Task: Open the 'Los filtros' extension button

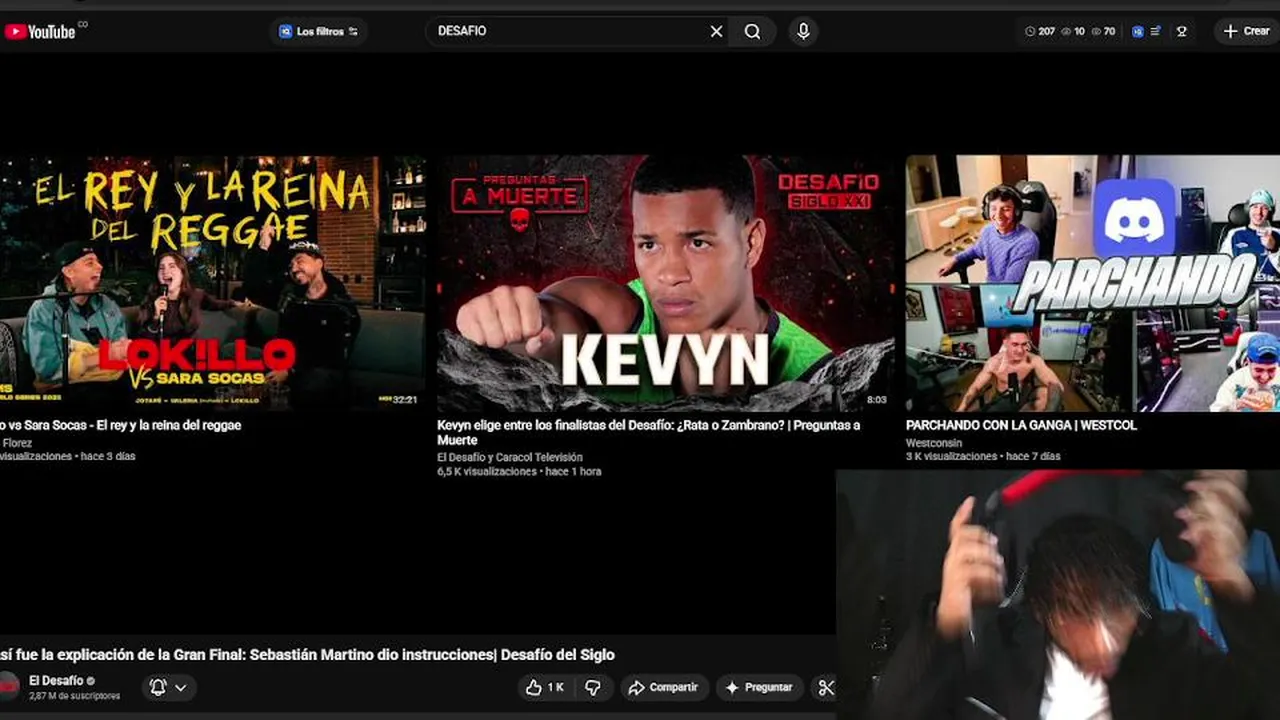Action: click(x=318, y=31)
